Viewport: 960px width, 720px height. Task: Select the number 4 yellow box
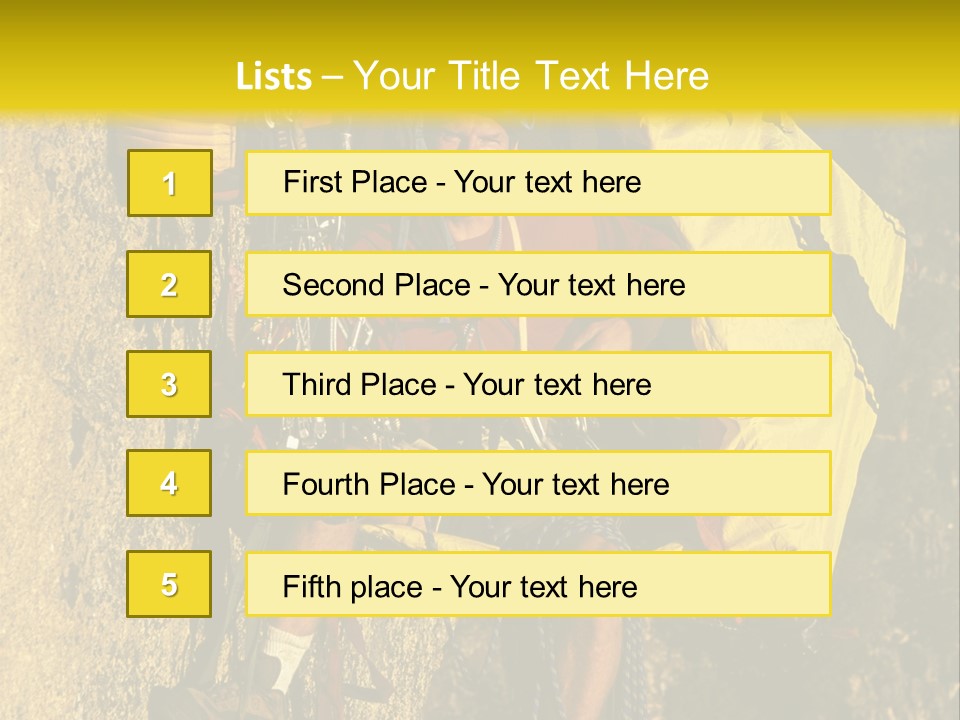pyautogui.click(x=169, y=483)
